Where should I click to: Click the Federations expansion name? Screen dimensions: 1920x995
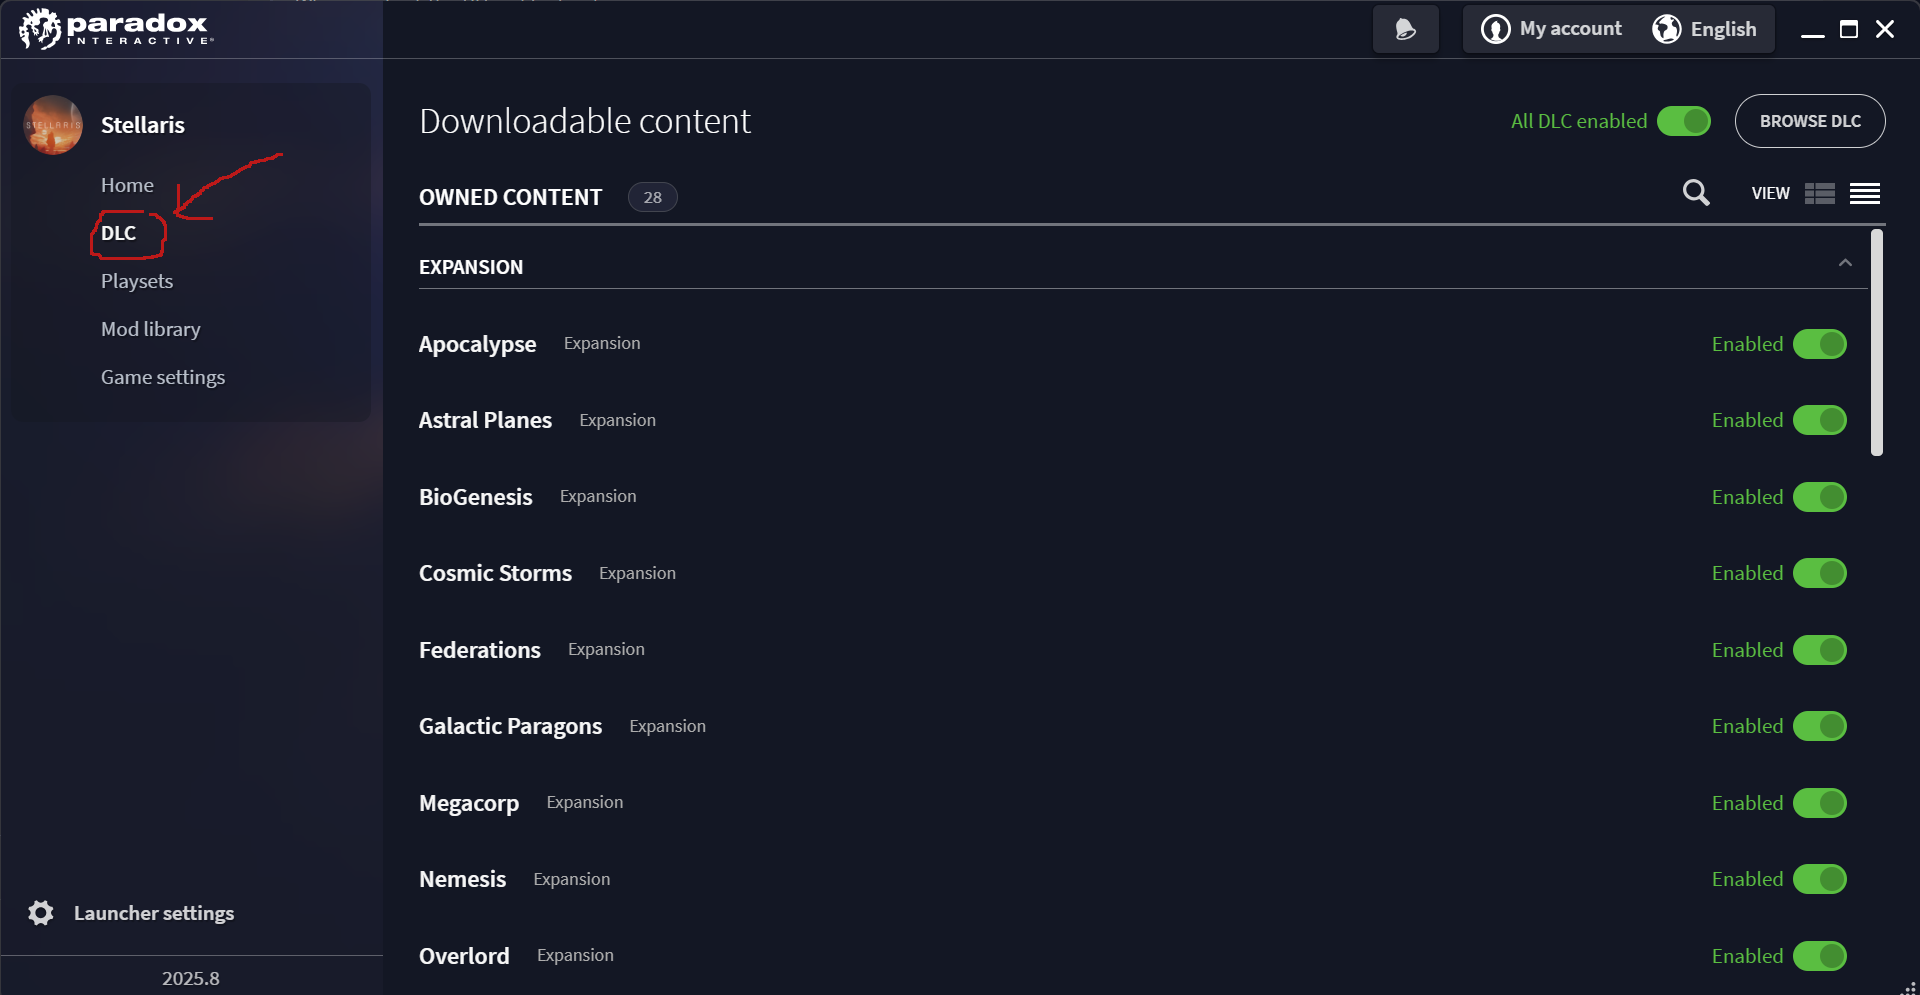coord(480,650)
